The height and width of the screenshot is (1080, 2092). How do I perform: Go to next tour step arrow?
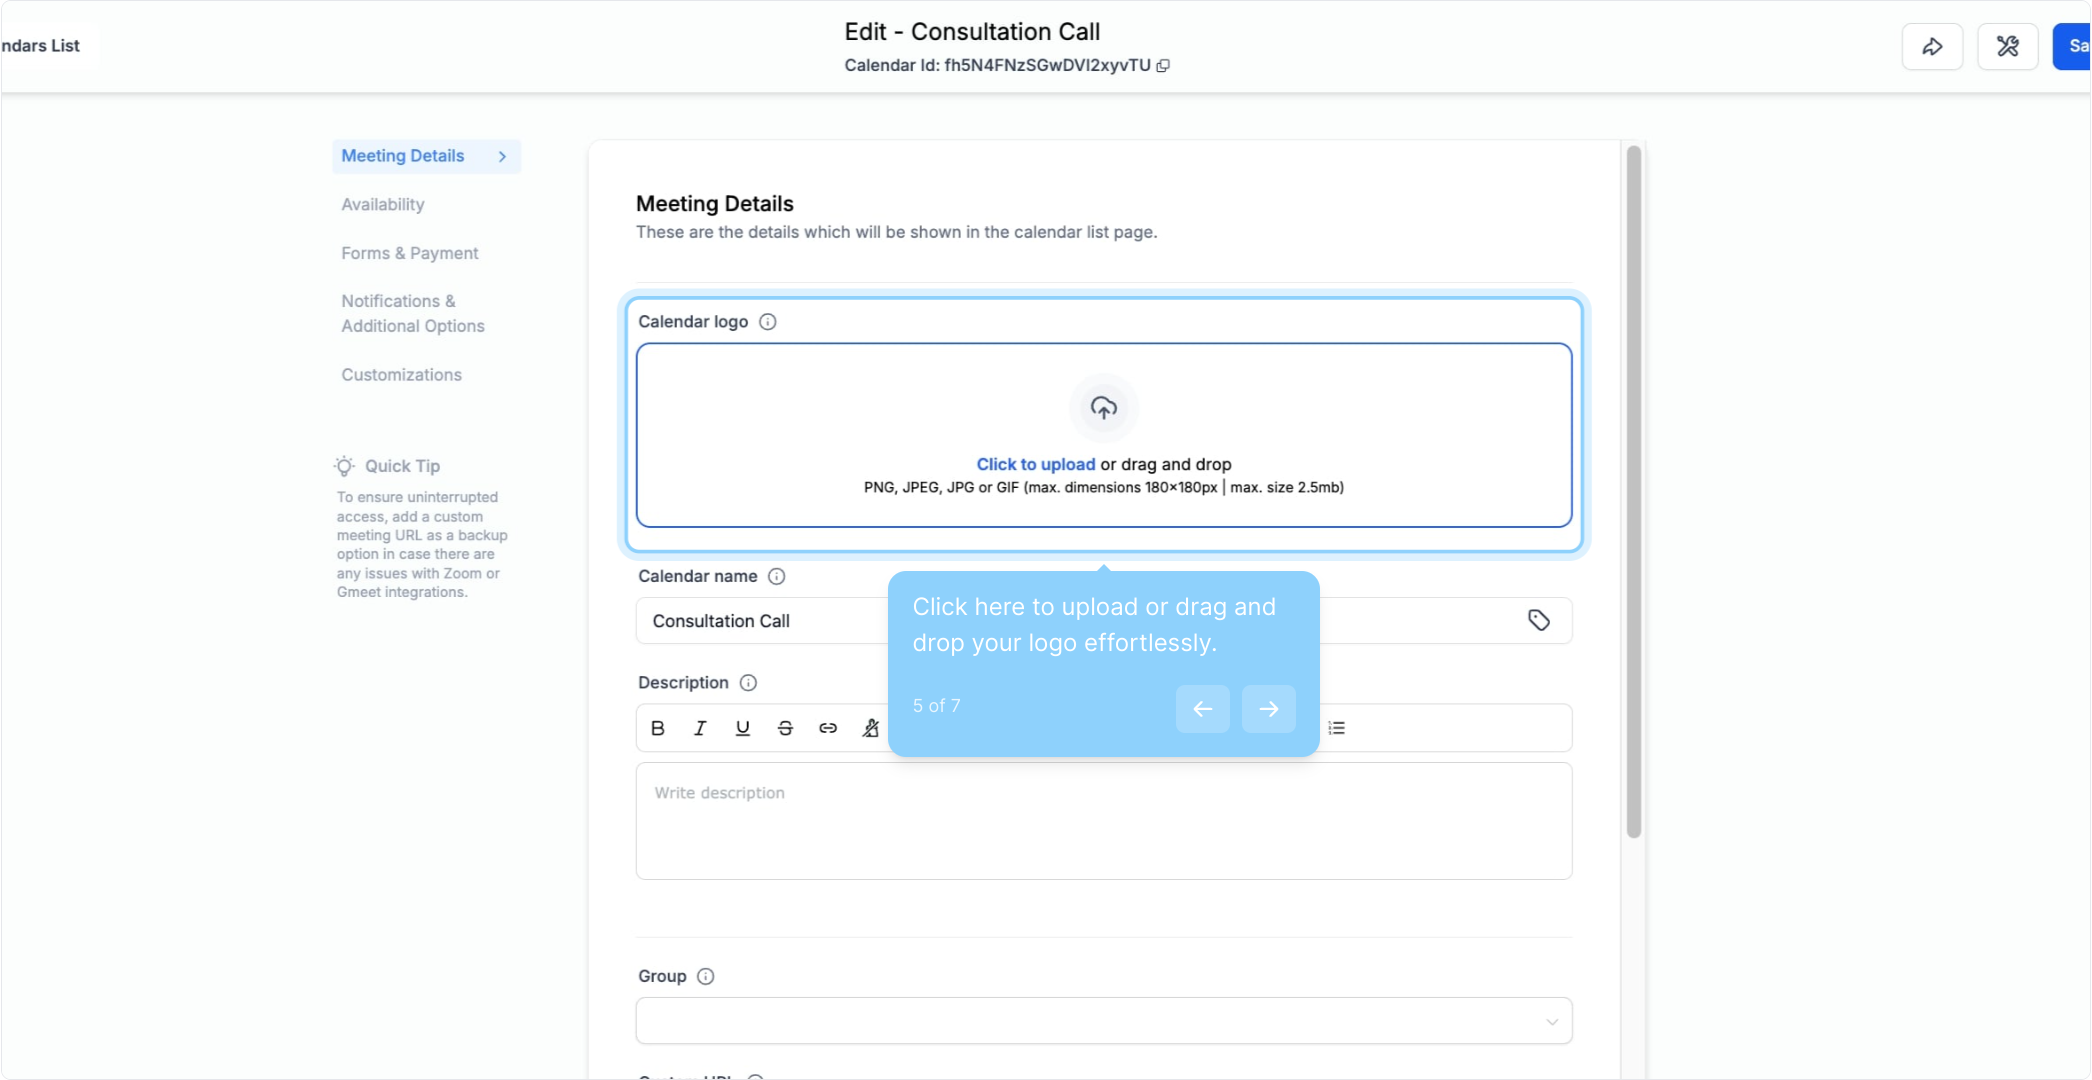pos(1268,709)
